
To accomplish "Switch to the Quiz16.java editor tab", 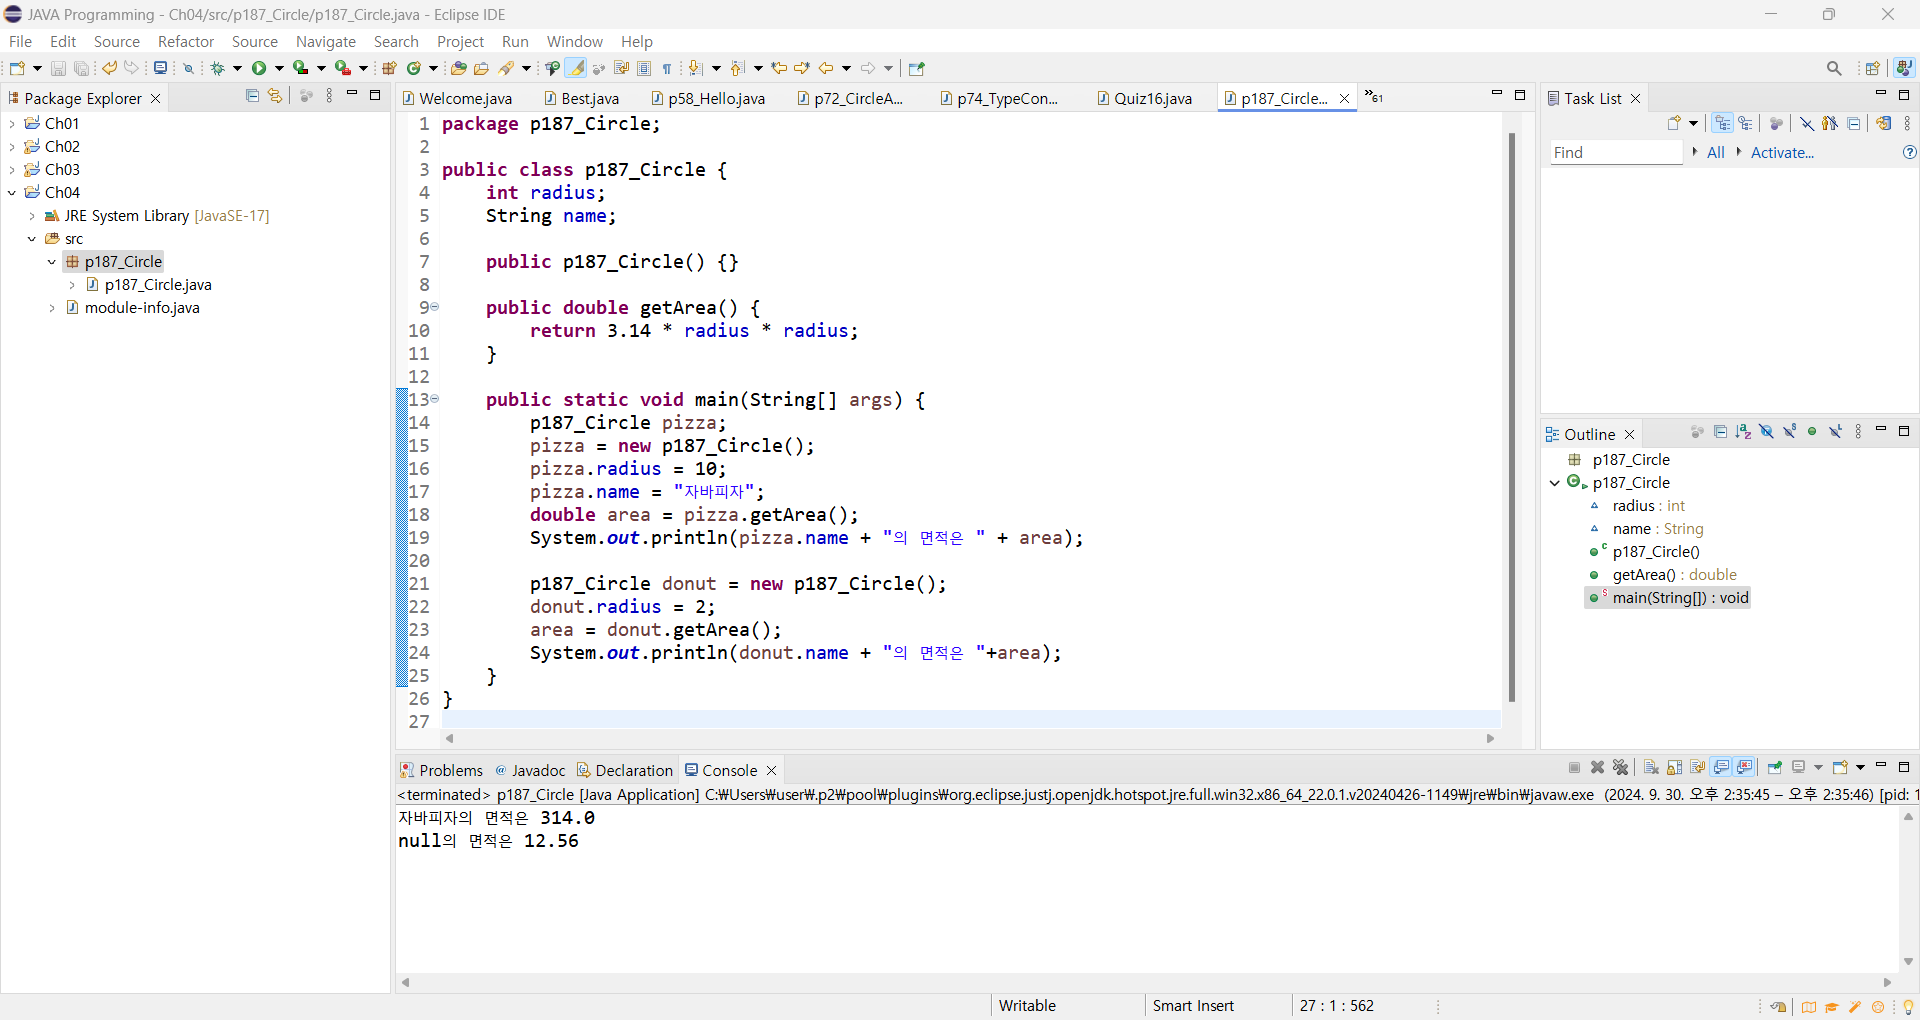I will pos(1144,98).
